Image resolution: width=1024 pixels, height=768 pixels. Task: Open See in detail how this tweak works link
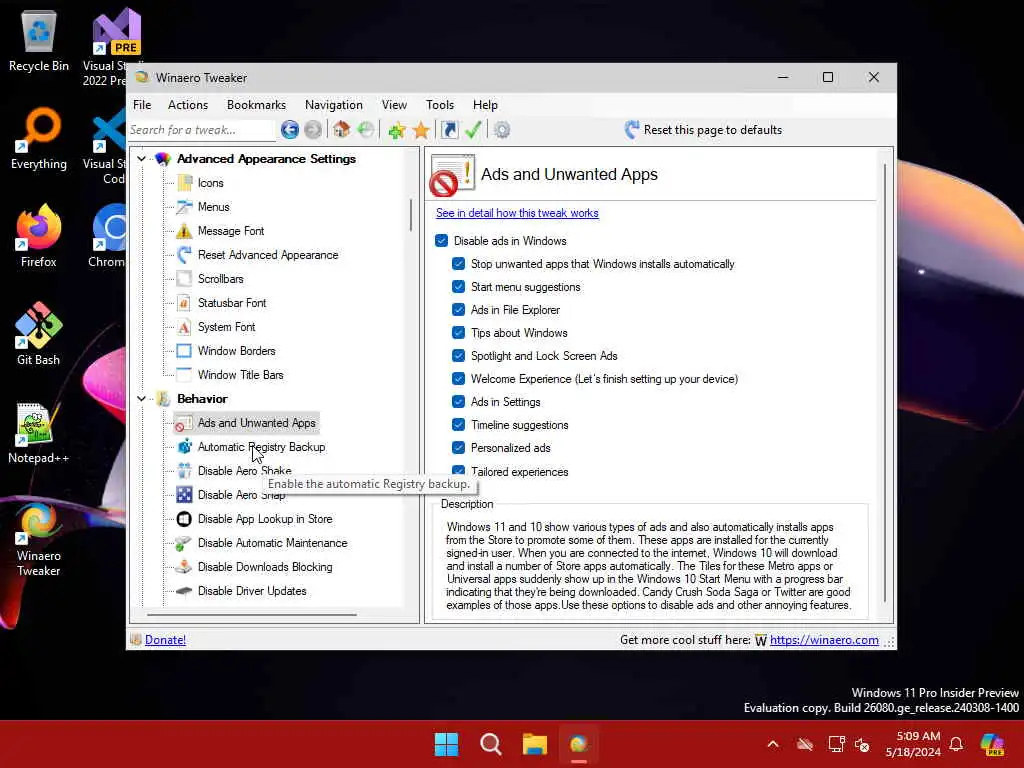pos(517,213)
